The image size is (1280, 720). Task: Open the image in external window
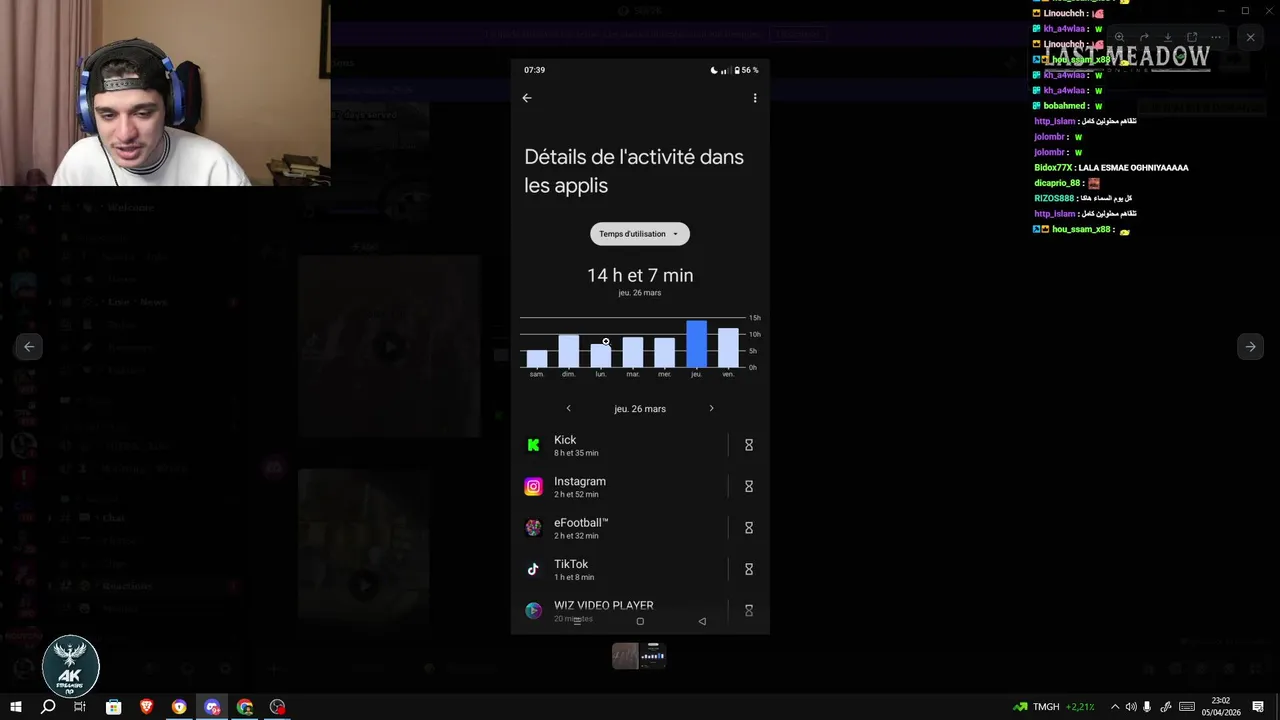pyautogui.click(x=1192, y=37)
